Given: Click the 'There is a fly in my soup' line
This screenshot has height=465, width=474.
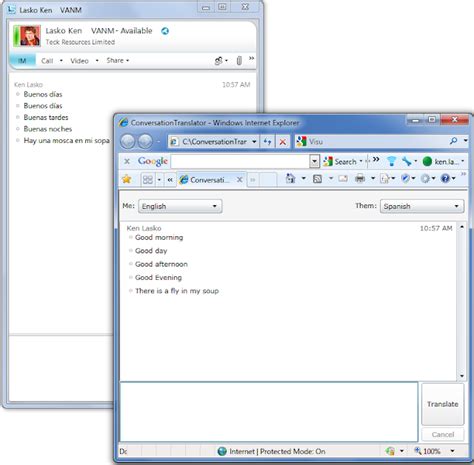Looking at the screenshot, I should pos(177,291).
